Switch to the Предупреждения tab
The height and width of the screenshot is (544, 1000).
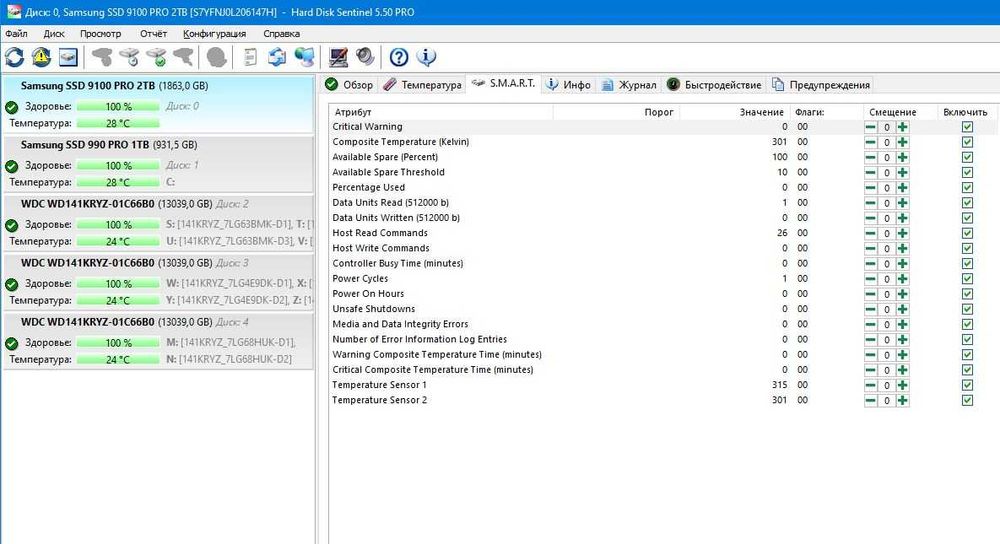(x=821, y=85)
